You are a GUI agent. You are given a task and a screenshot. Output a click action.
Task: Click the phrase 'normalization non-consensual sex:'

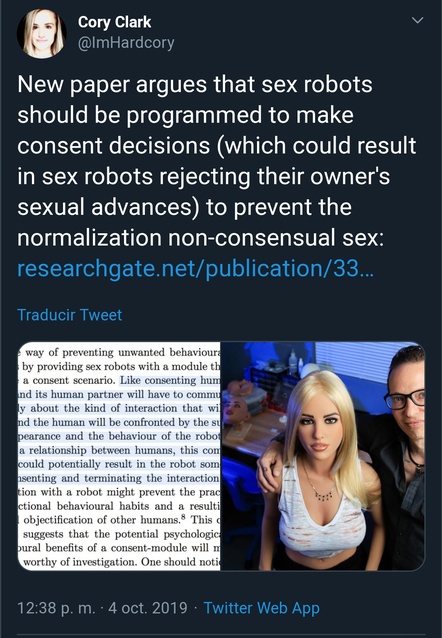(x=200, y=238)
